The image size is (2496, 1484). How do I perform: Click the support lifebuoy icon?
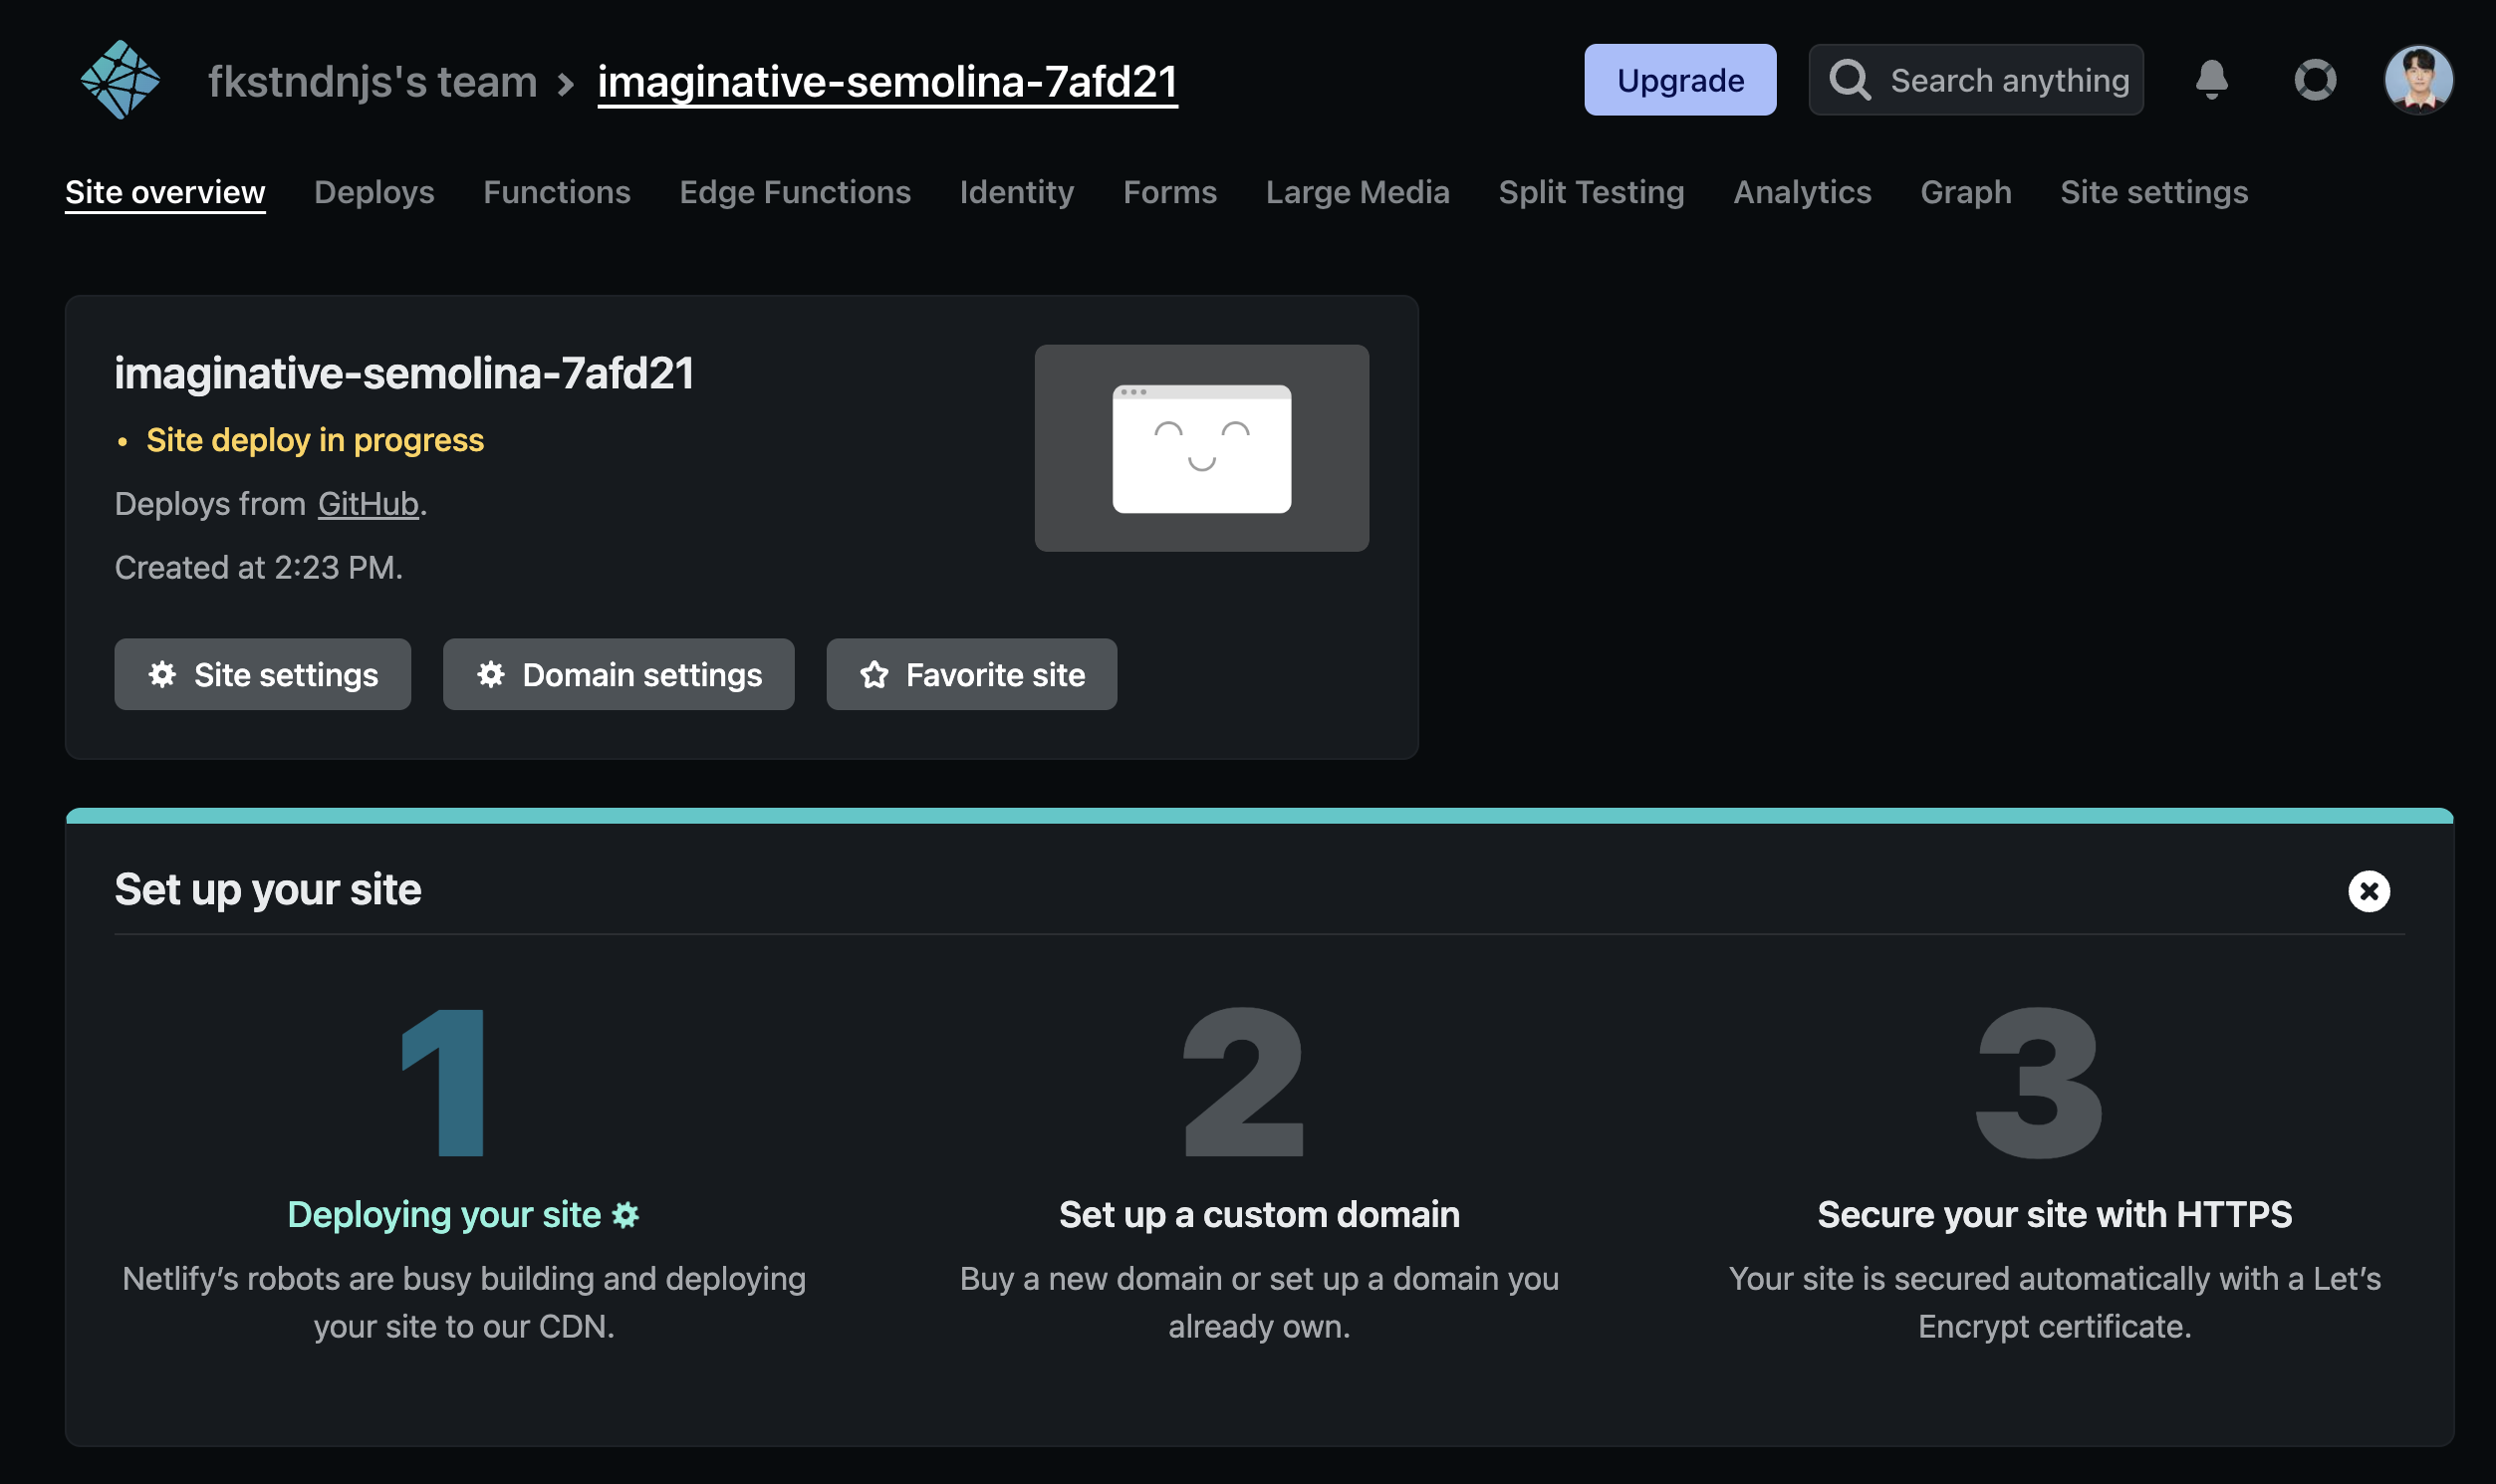pos(2314,79)
